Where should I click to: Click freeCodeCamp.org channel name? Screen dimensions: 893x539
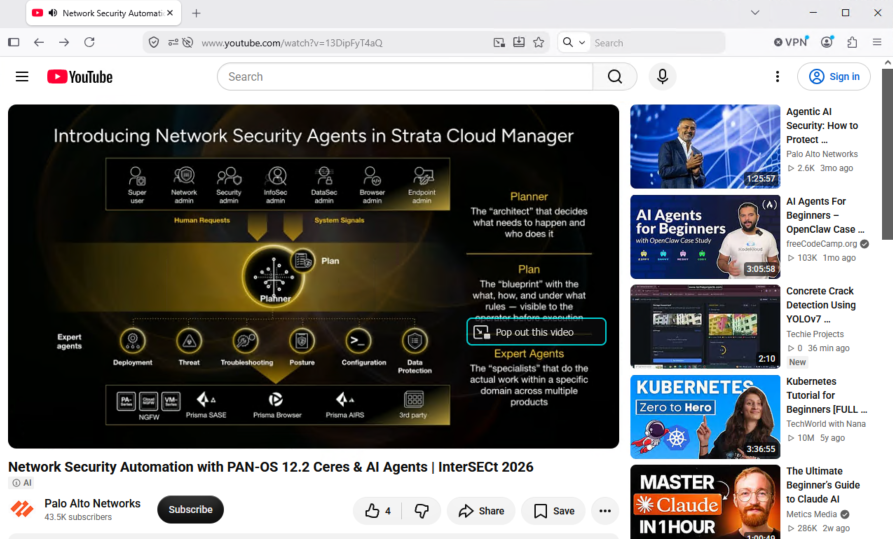pos(821,243)
